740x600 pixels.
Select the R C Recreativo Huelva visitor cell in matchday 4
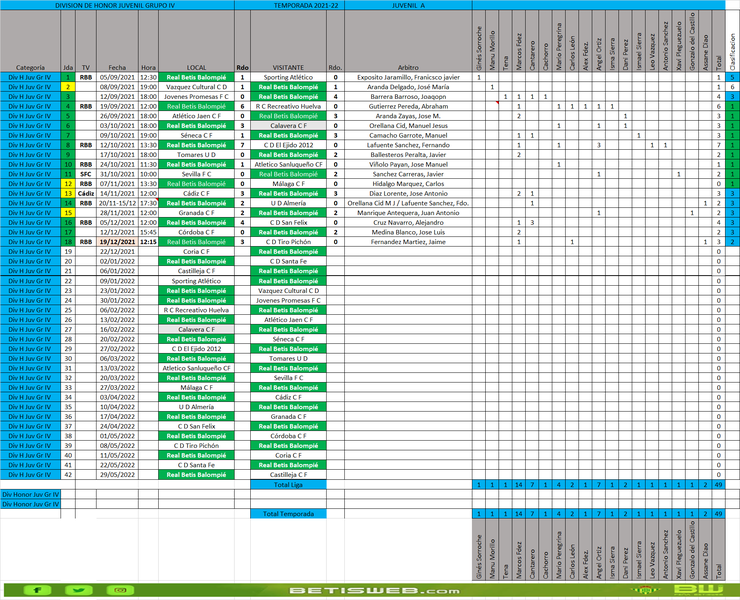(288, 106)
